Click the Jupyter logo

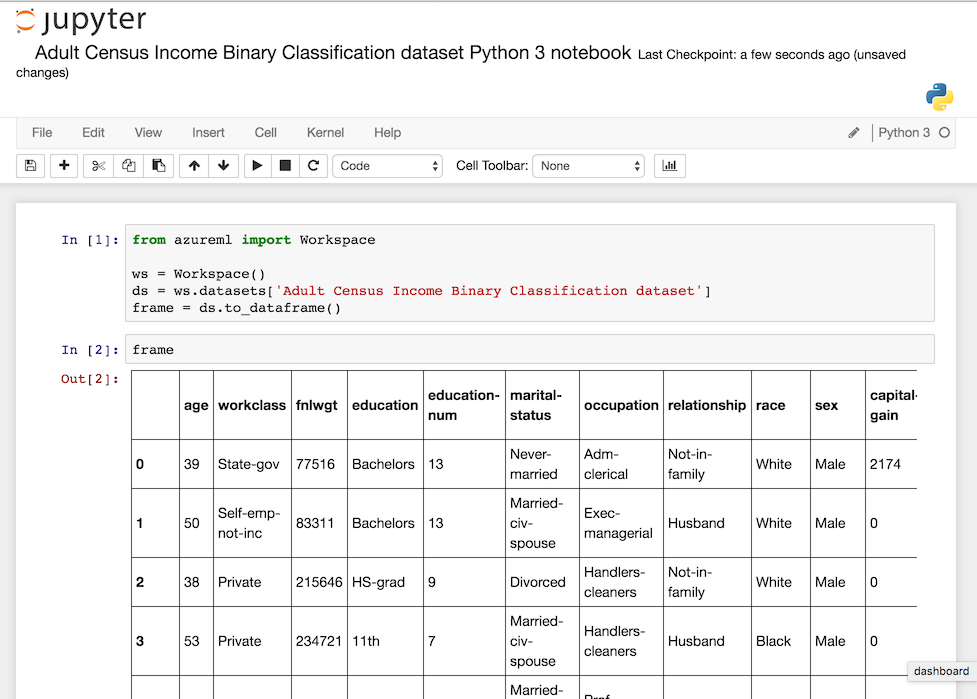click(x=81, y=20)
